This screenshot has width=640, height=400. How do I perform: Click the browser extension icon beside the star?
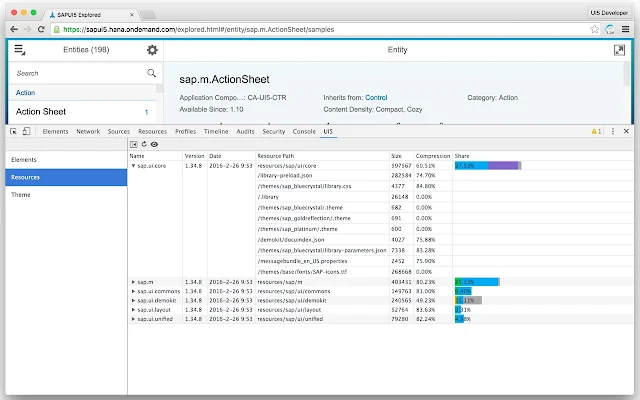coord(610,29)
